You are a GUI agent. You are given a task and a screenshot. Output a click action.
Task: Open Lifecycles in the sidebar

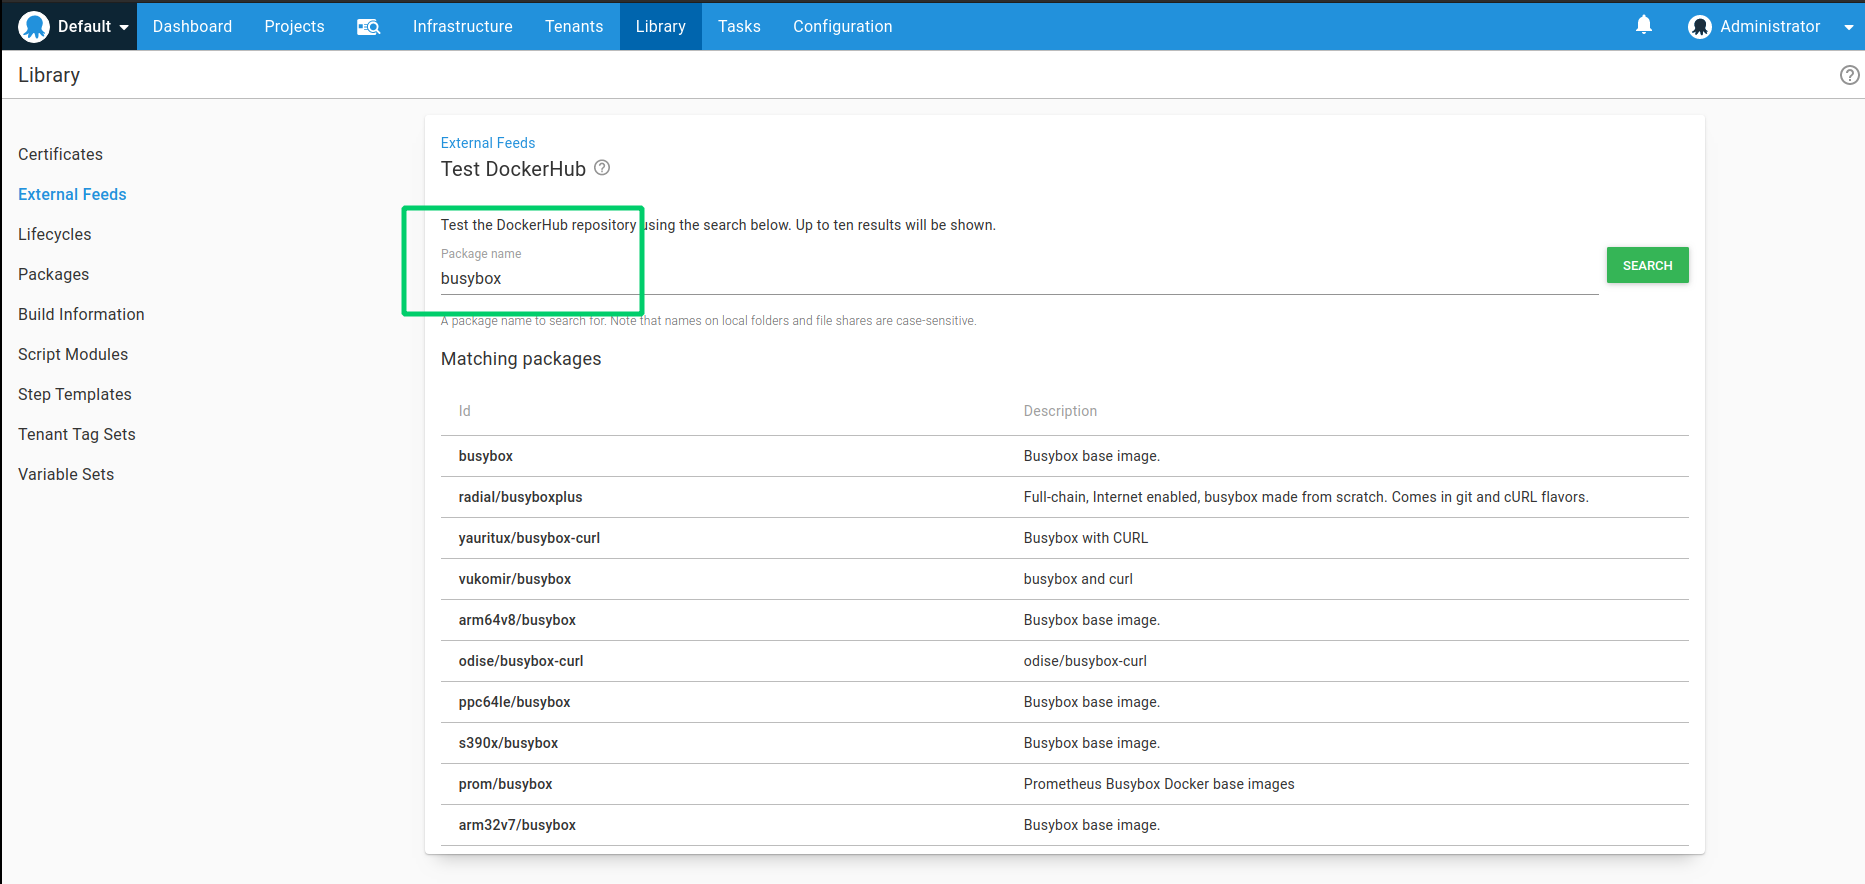(x=54, y=234)
